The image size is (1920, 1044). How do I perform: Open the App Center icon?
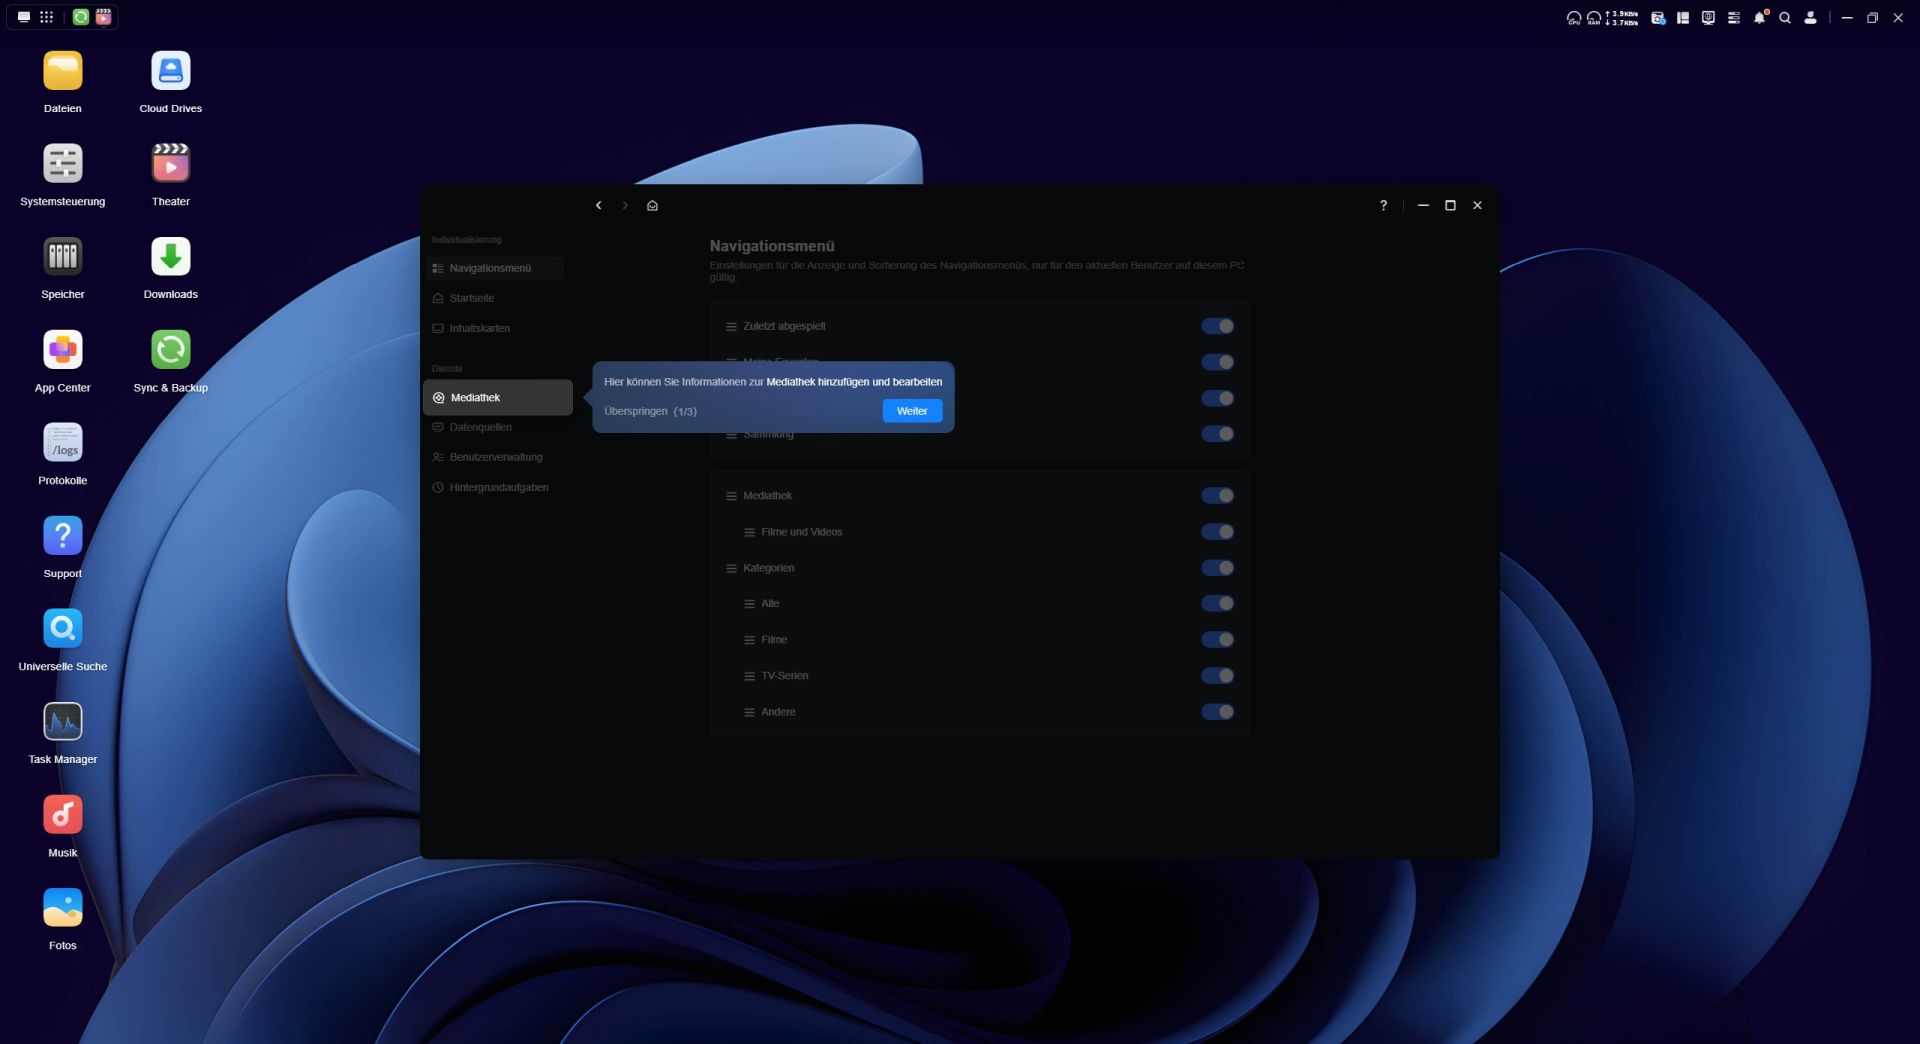click(62, 350)
